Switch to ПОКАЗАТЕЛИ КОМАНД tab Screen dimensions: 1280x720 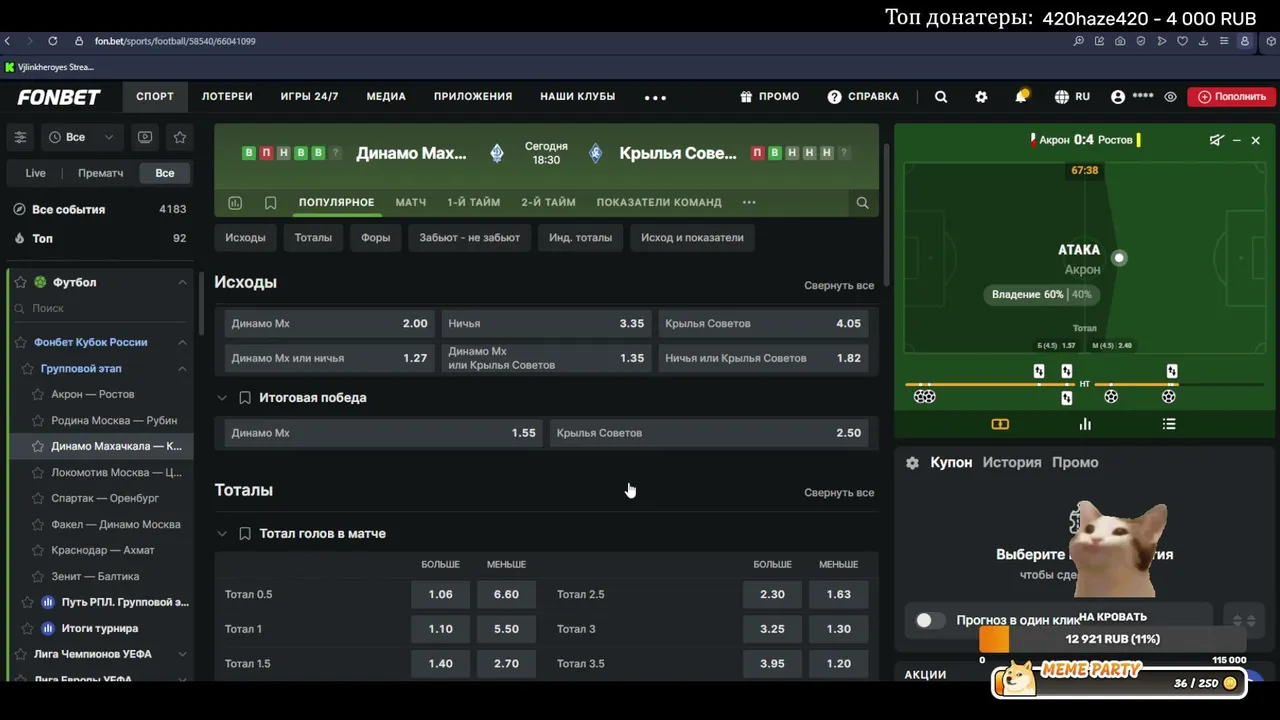pyautogui.click(x=659, y=203)
